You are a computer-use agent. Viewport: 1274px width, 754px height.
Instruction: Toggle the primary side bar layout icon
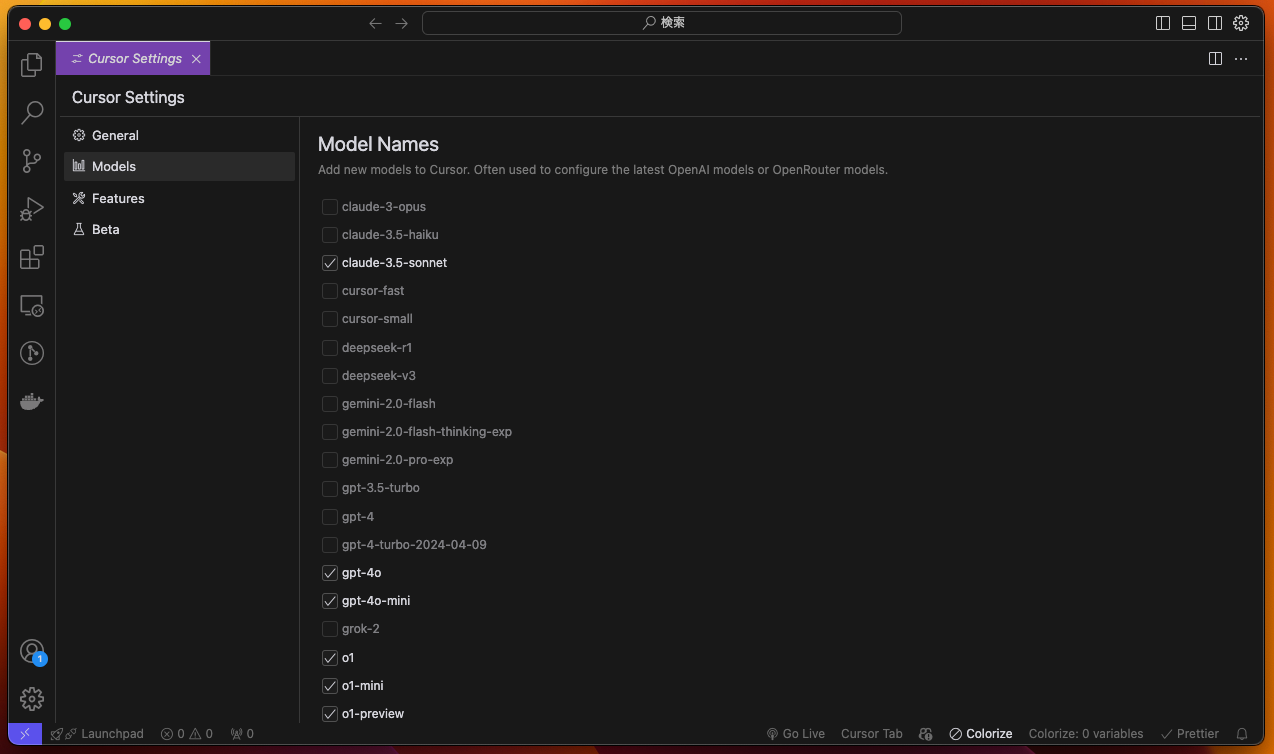coord(1163,23)
